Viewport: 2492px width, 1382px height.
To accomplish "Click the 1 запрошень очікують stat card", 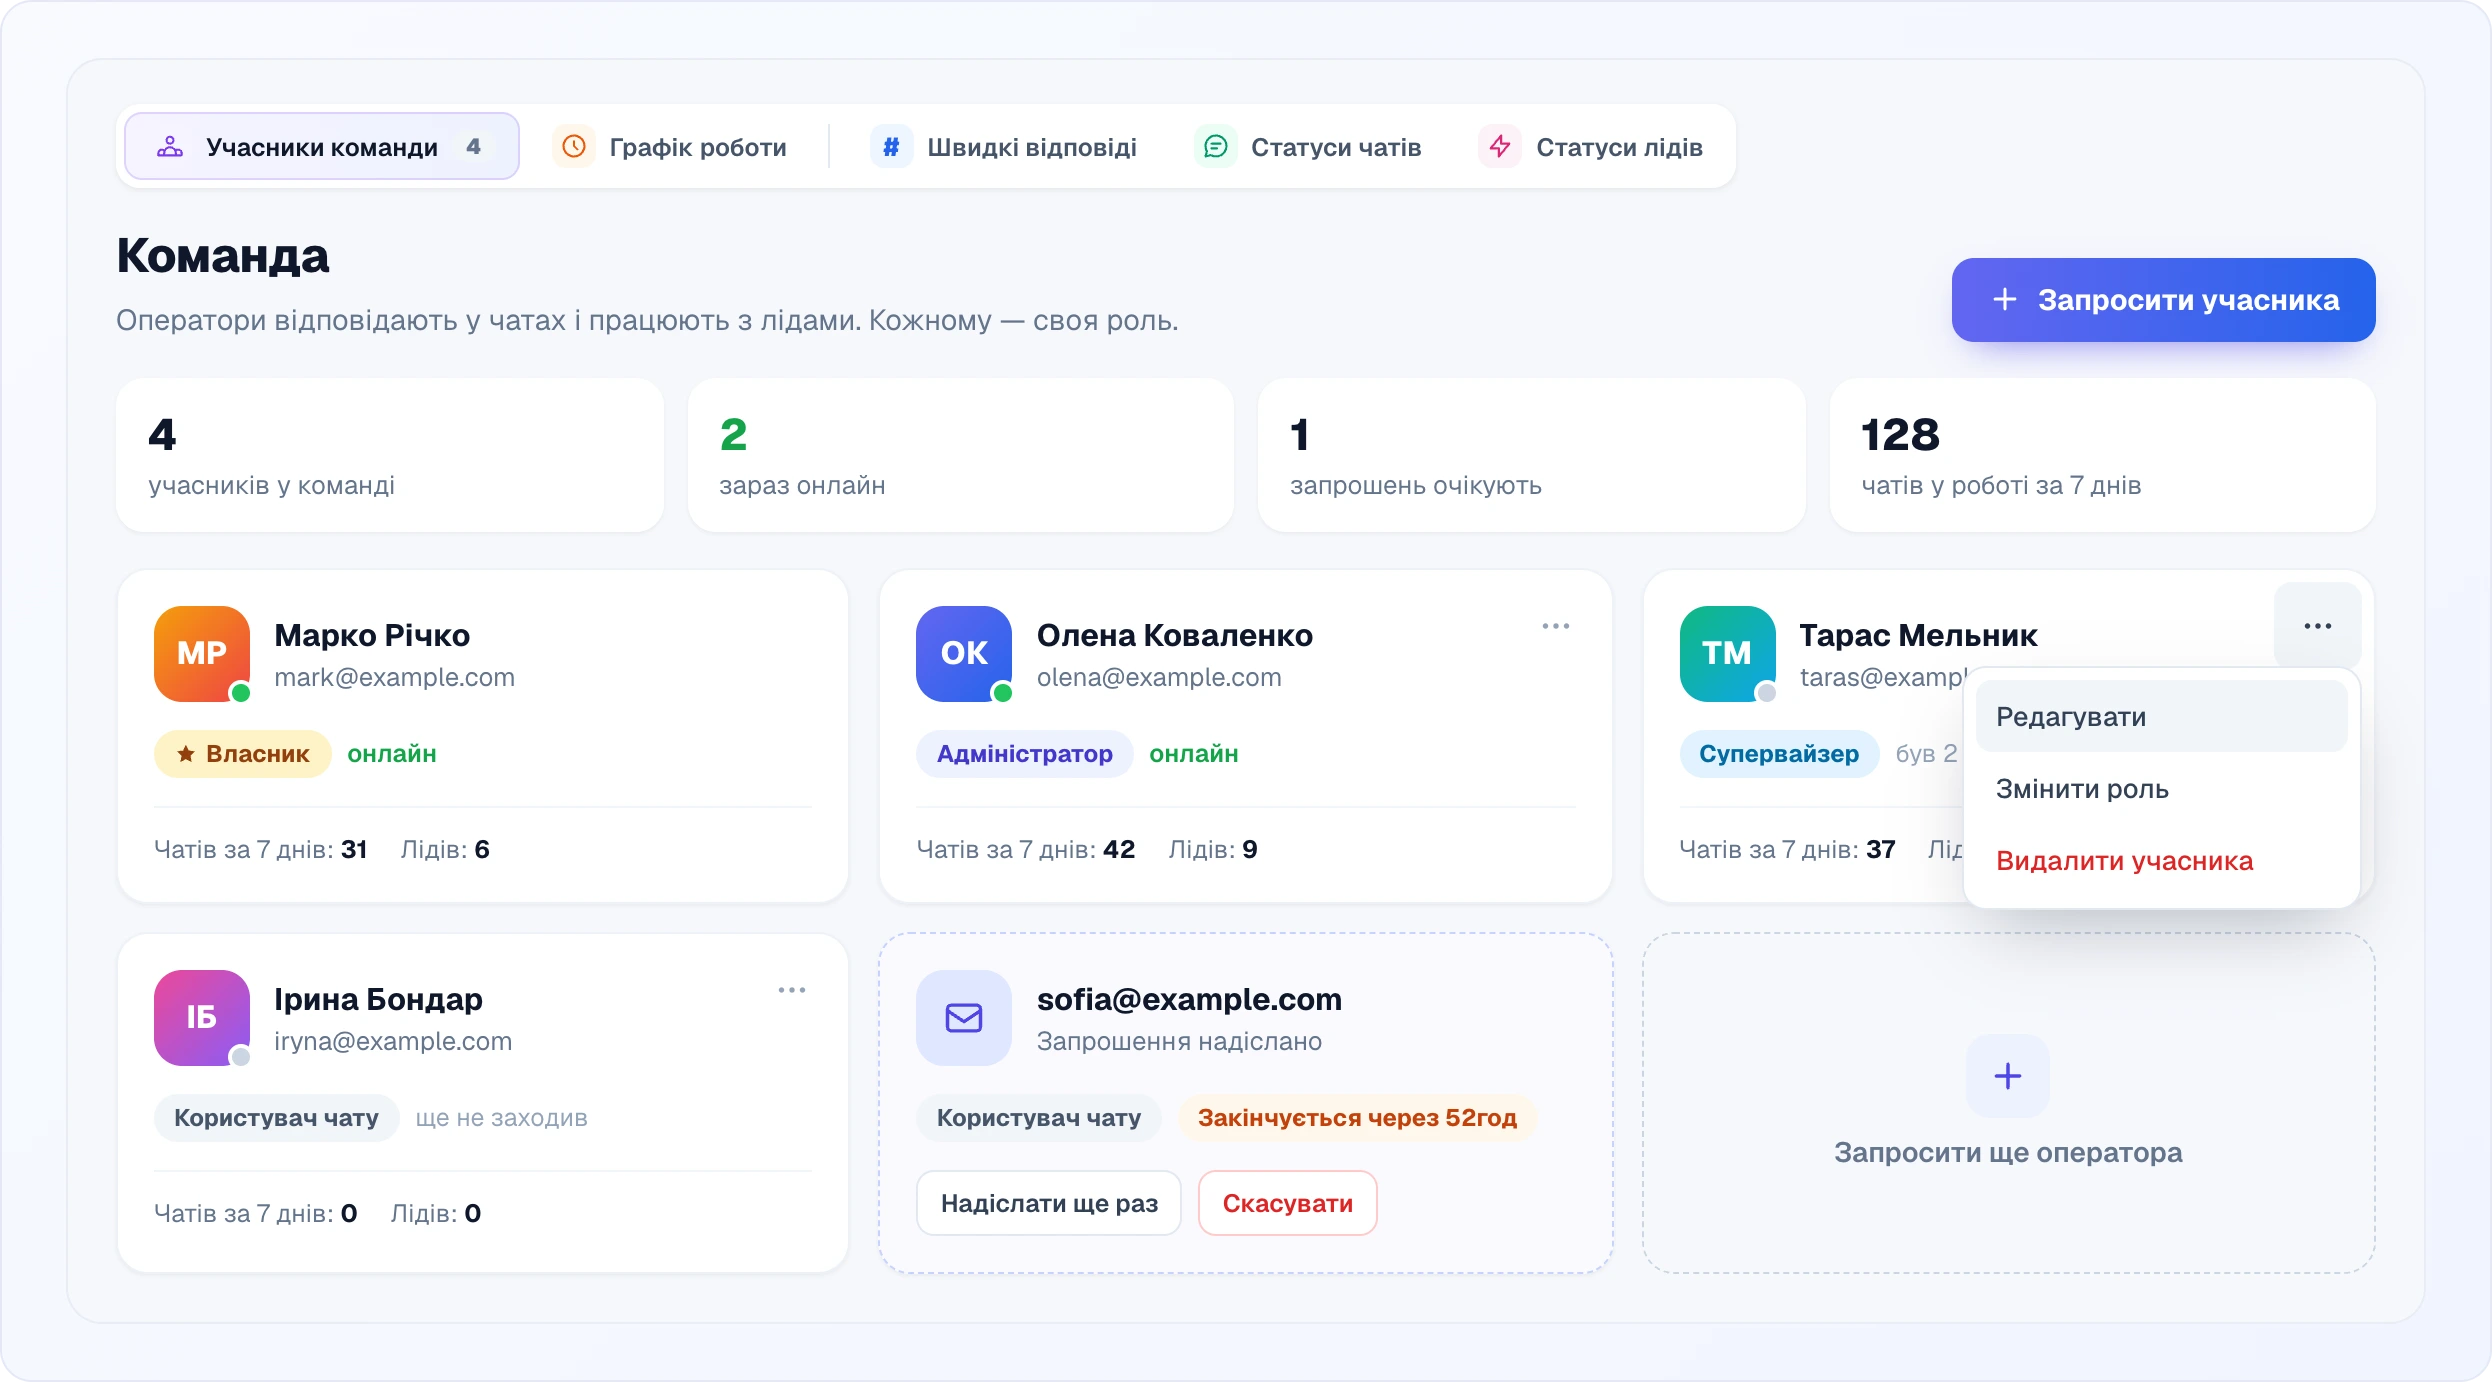I will coord(1532,455).
